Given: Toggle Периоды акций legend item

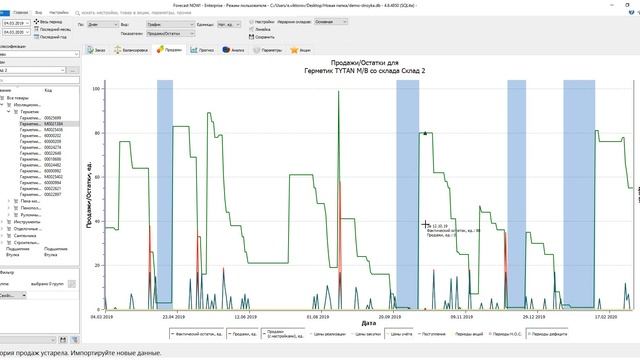Looking at the screenshot, I should coord(467,334).
